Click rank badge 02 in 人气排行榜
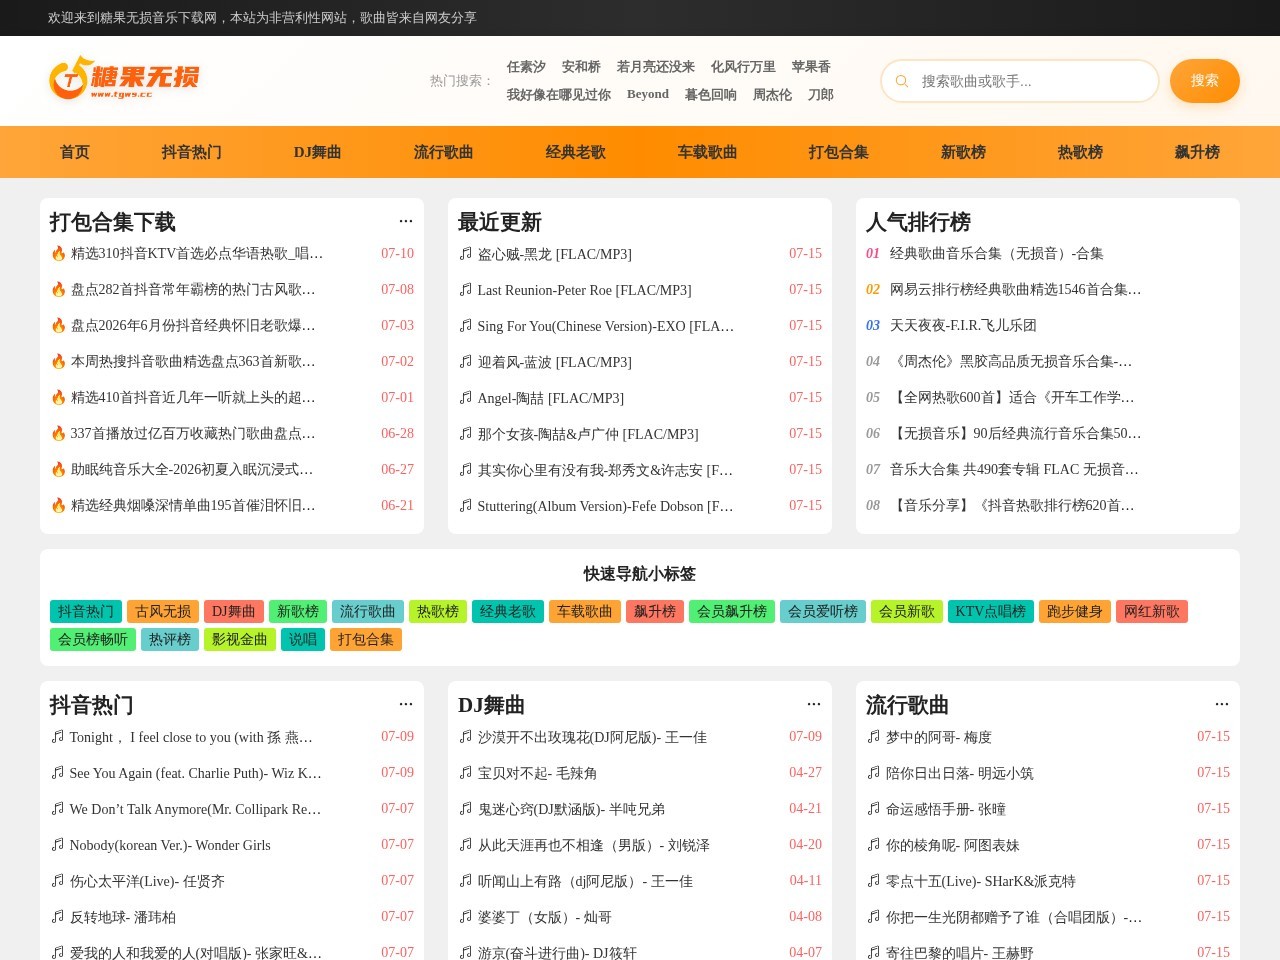The image size is (1280, 960). pos(873,290)
